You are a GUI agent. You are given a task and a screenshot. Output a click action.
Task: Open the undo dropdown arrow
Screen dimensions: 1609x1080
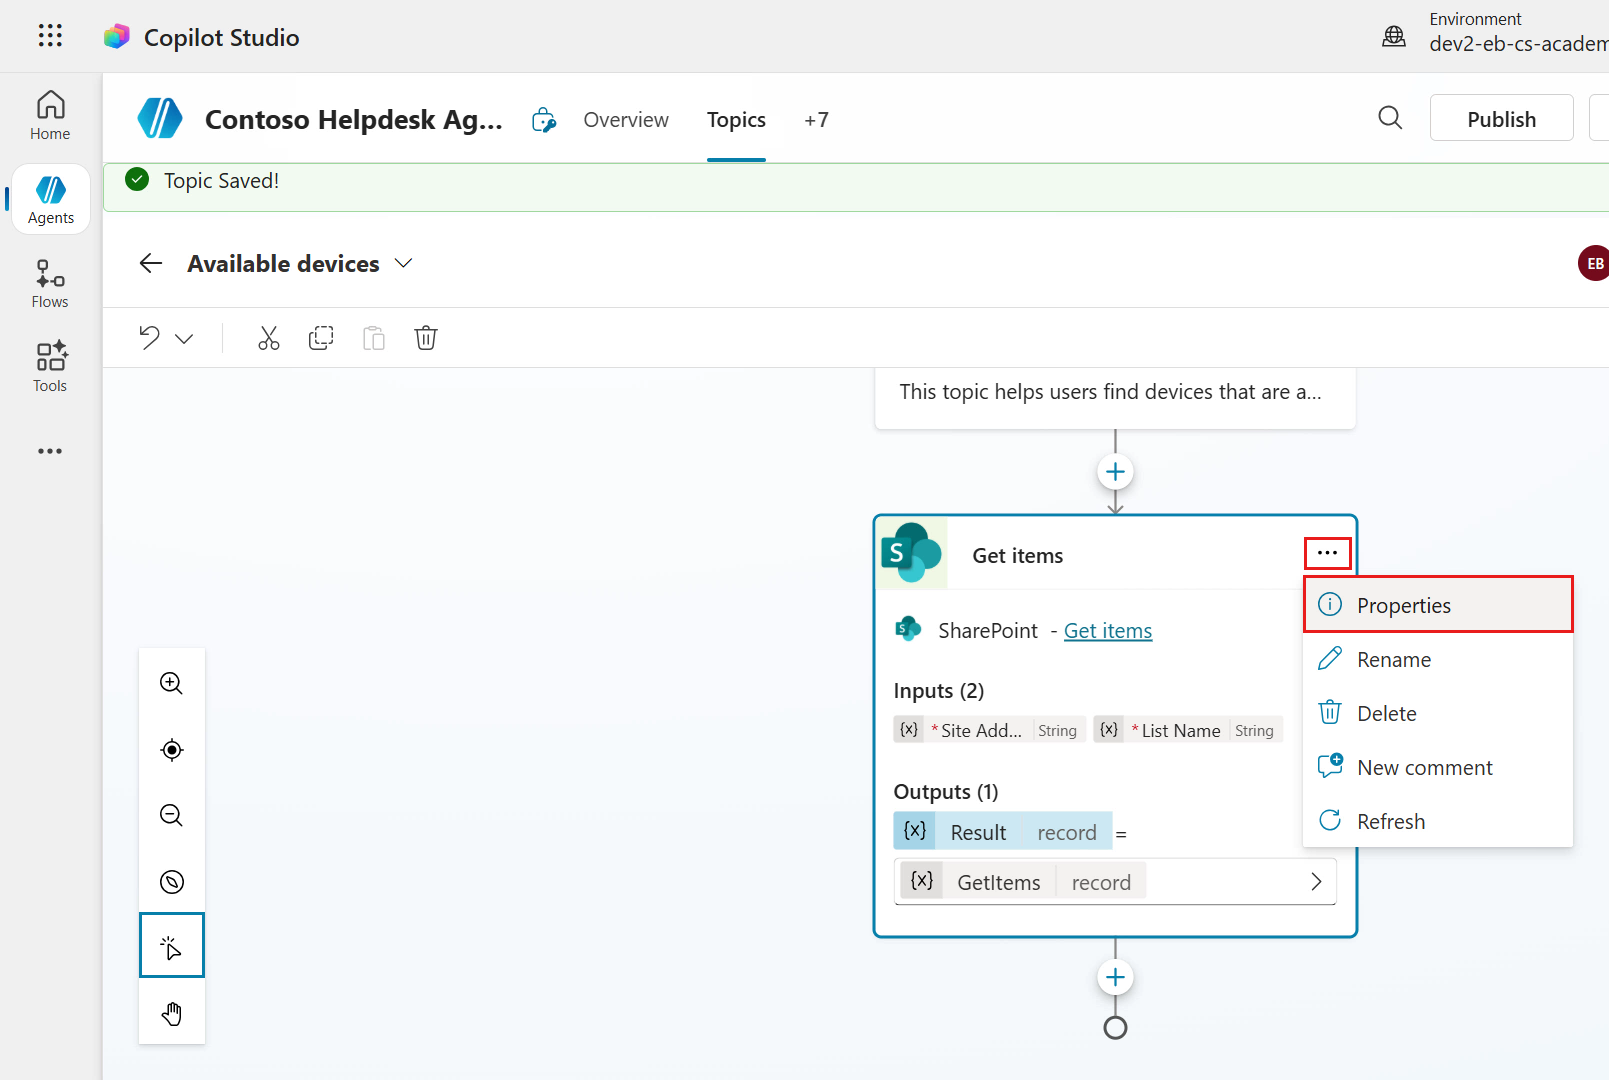tap(184, 339)
